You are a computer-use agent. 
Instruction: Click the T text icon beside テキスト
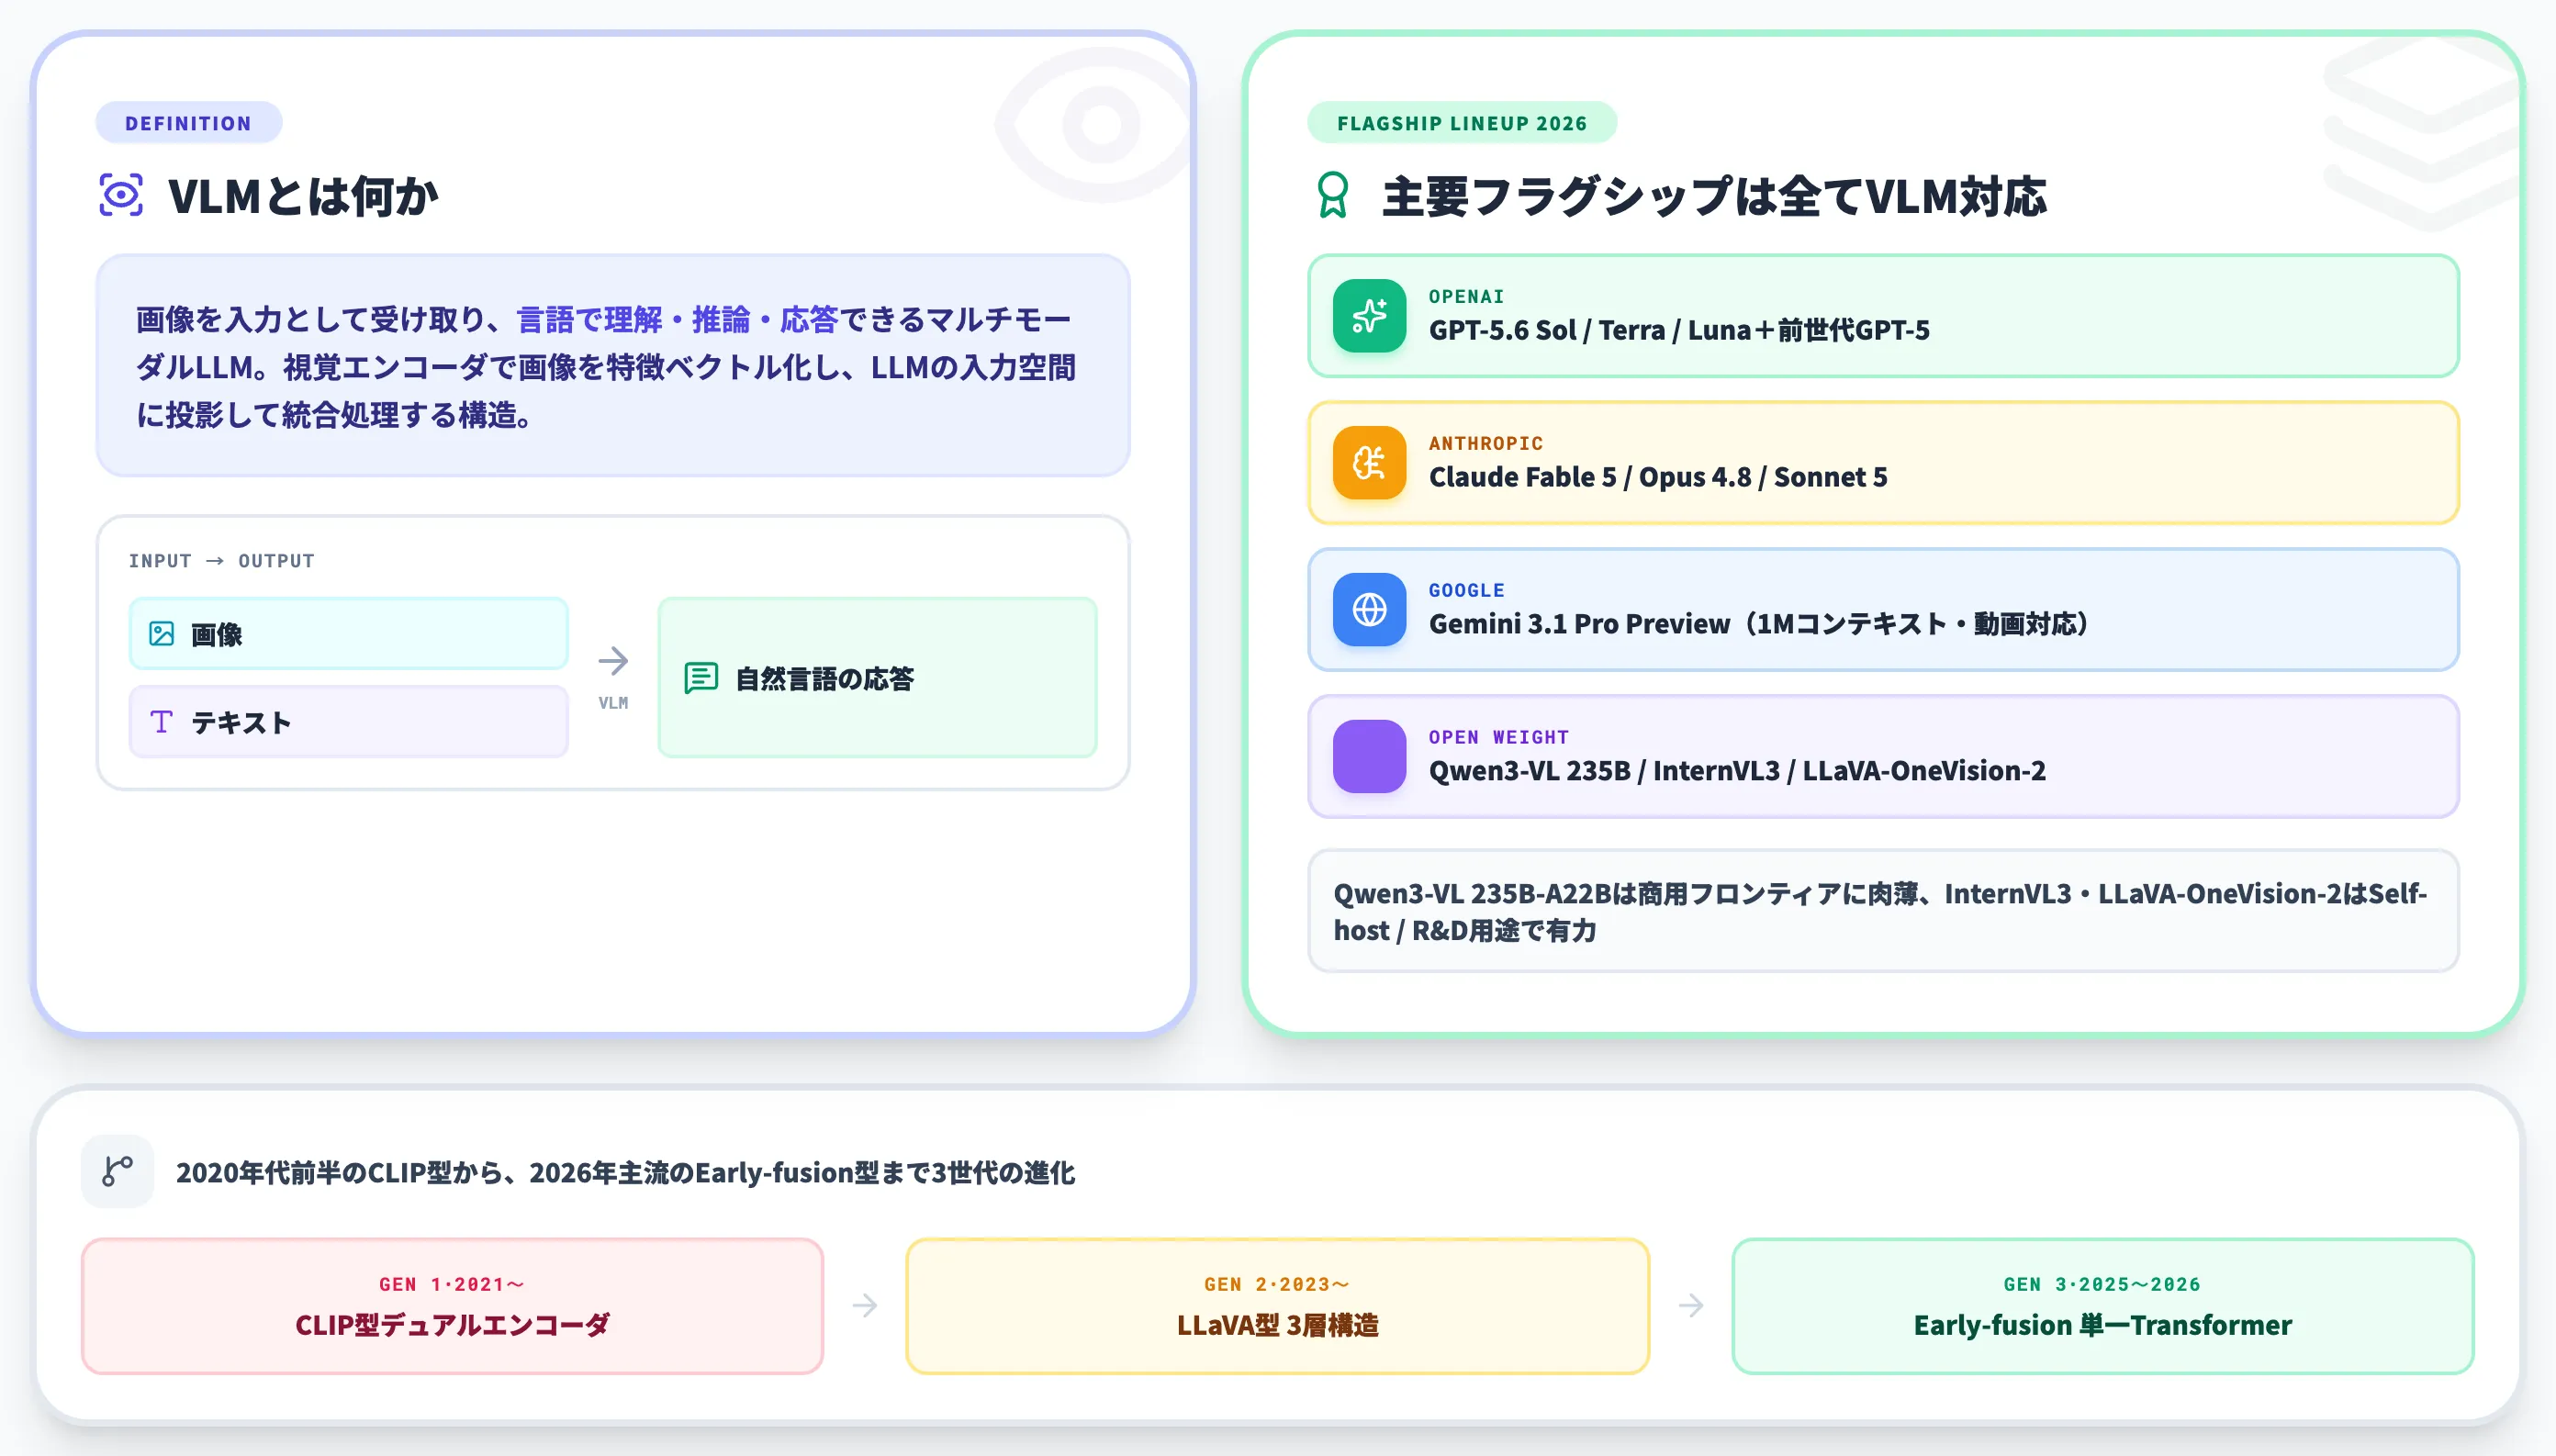pyautogui.click(x=161, y=722)
